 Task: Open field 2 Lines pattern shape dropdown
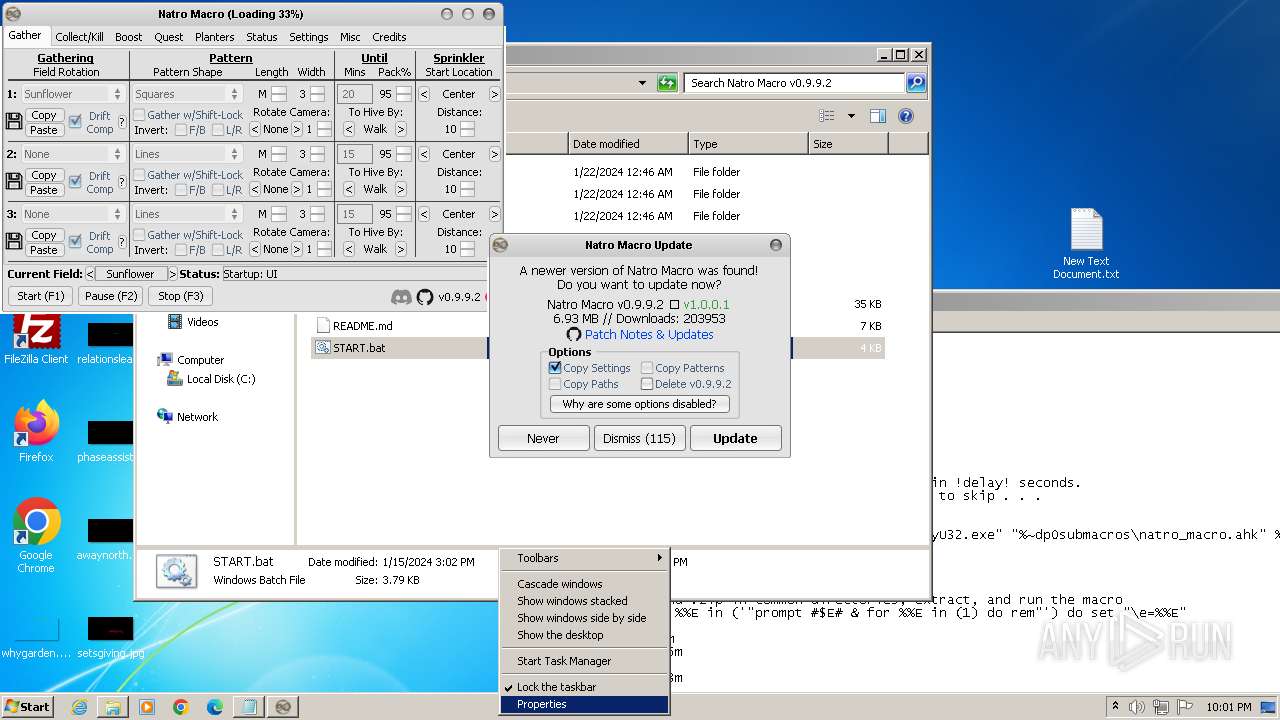187,154
